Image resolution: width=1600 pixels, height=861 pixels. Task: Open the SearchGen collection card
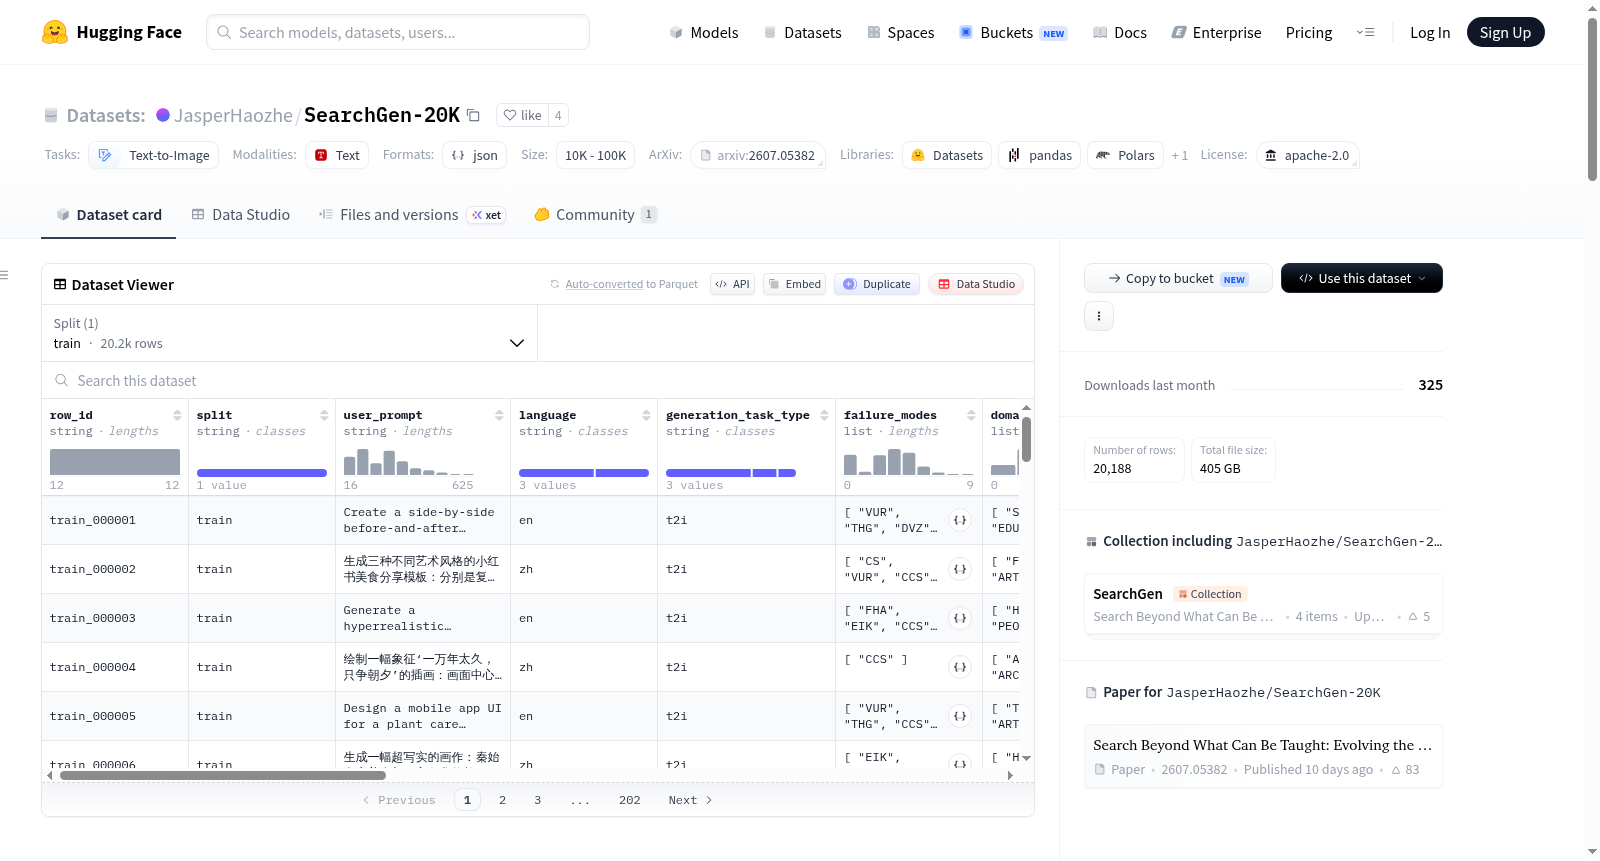point(1263,604)
